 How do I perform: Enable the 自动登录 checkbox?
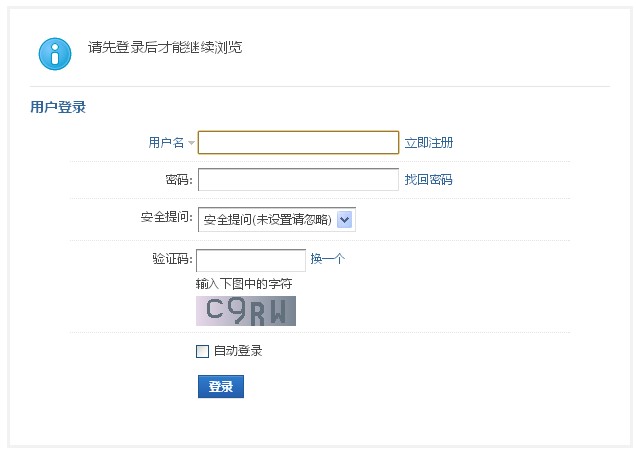(203, 351)
